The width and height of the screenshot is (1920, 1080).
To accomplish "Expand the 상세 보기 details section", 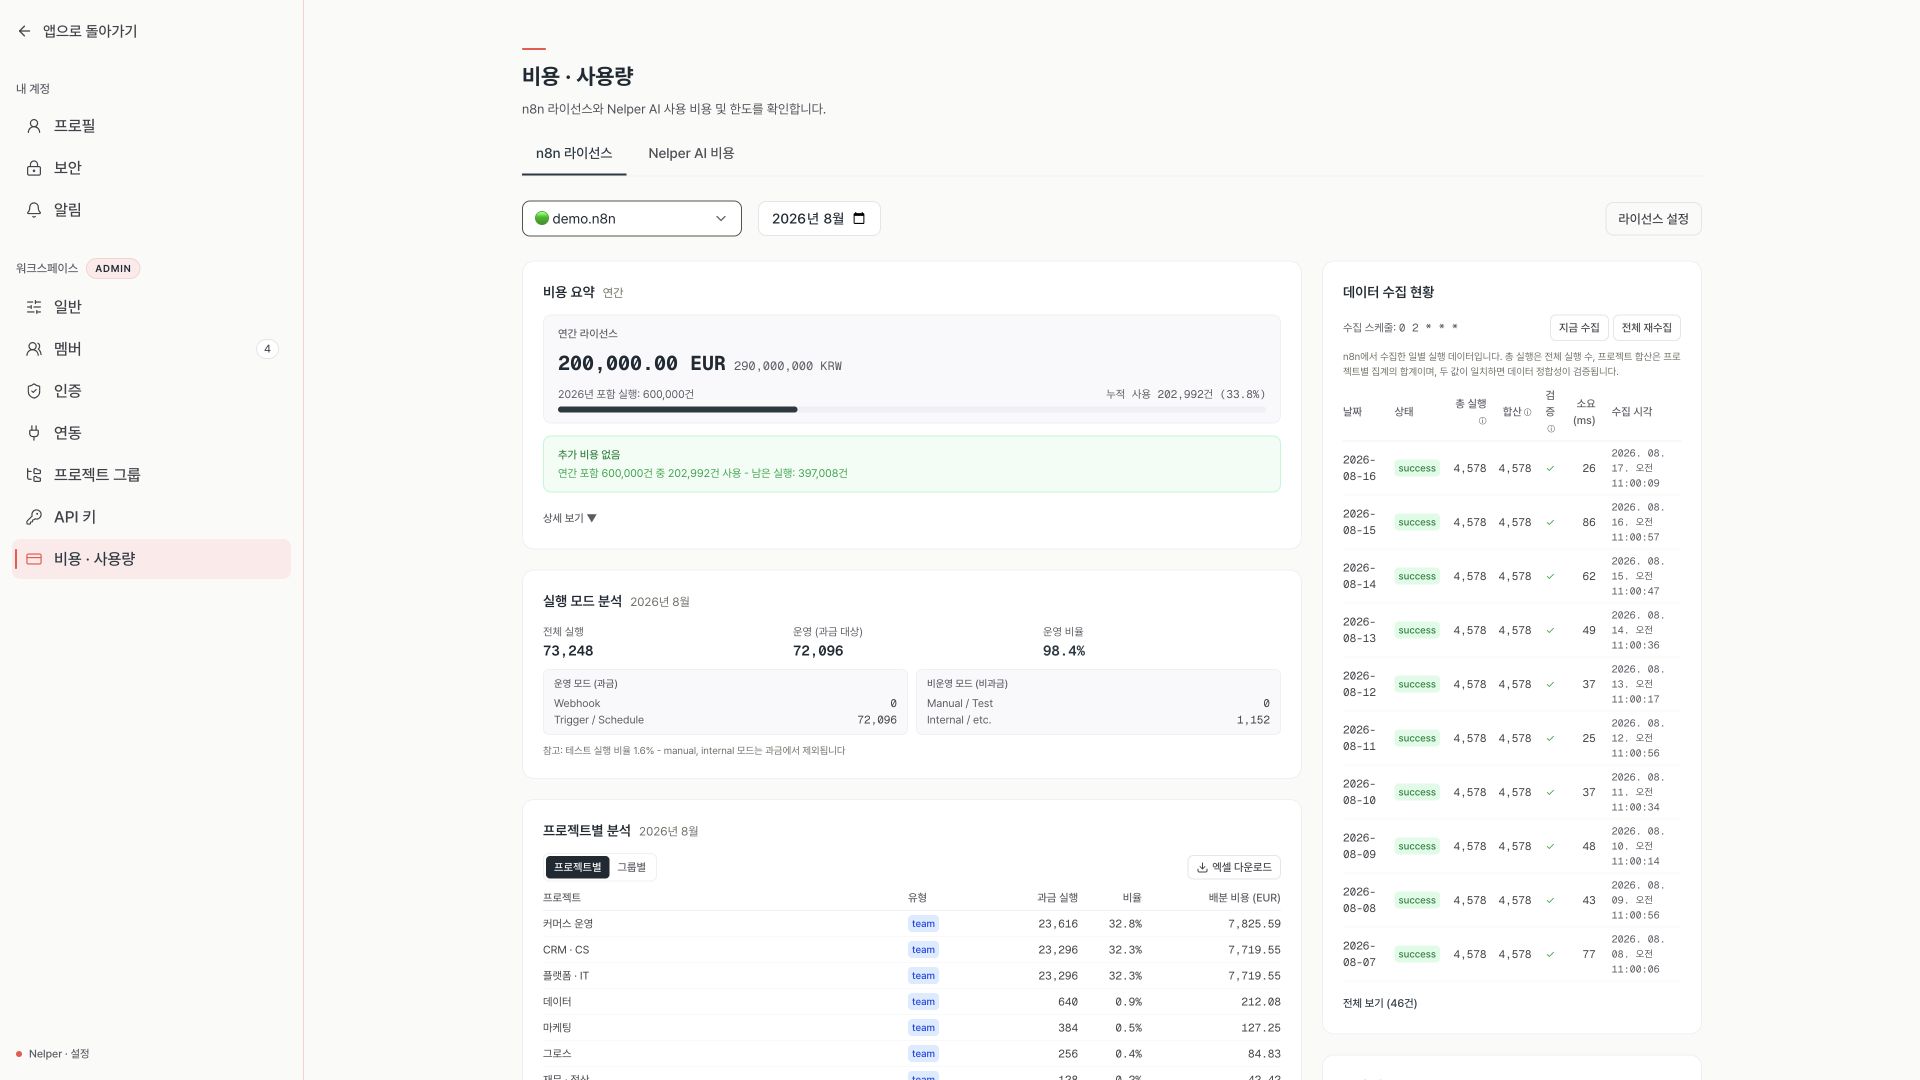I will [570, 518].
